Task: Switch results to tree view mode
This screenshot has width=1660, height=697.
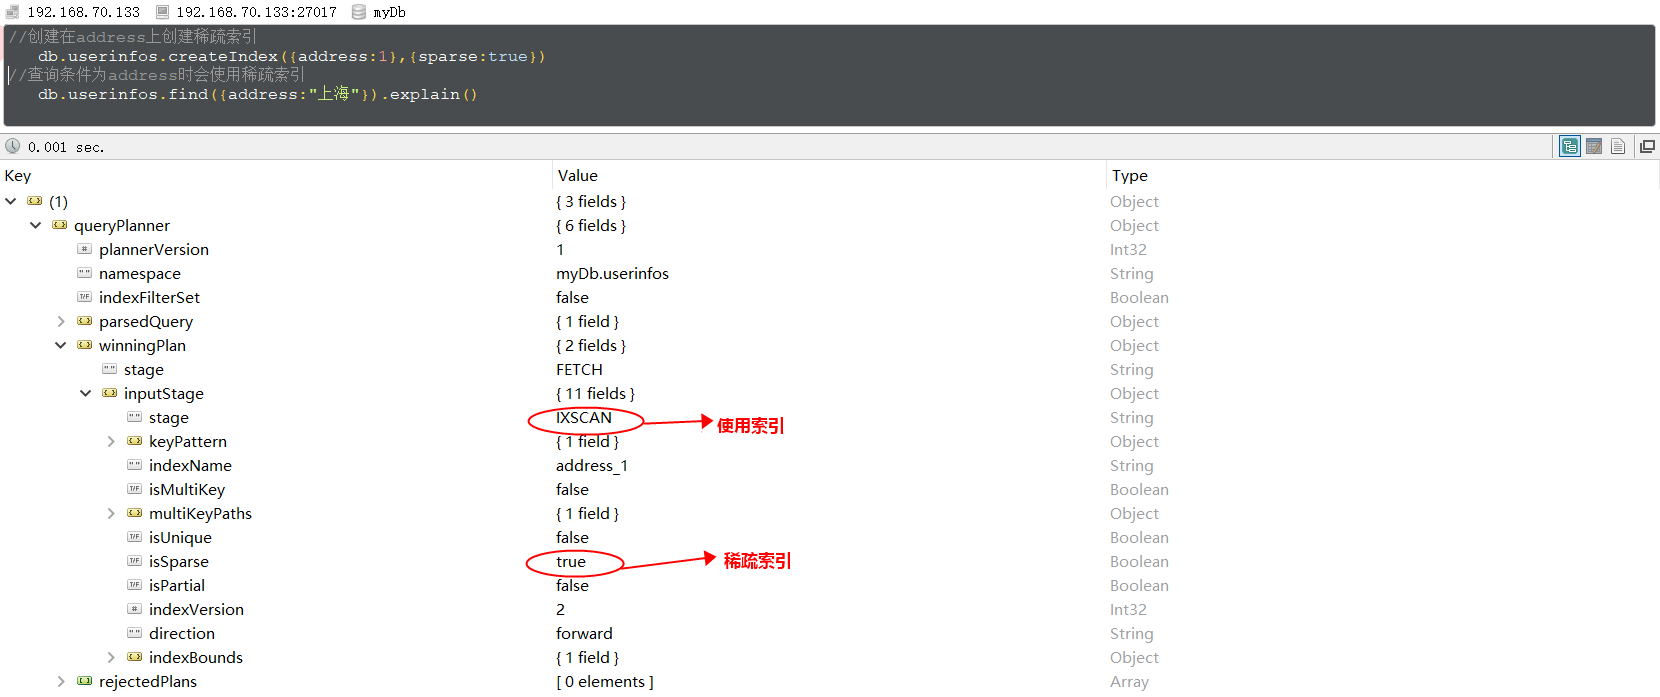Action: click(1570, 147)
